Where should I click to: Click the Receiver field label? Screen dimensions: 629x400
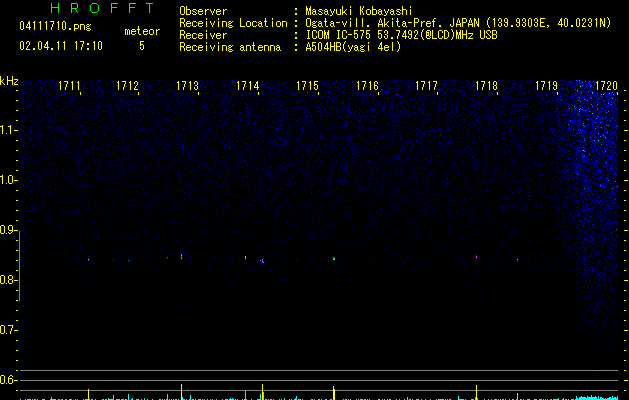tap(203, 35)
